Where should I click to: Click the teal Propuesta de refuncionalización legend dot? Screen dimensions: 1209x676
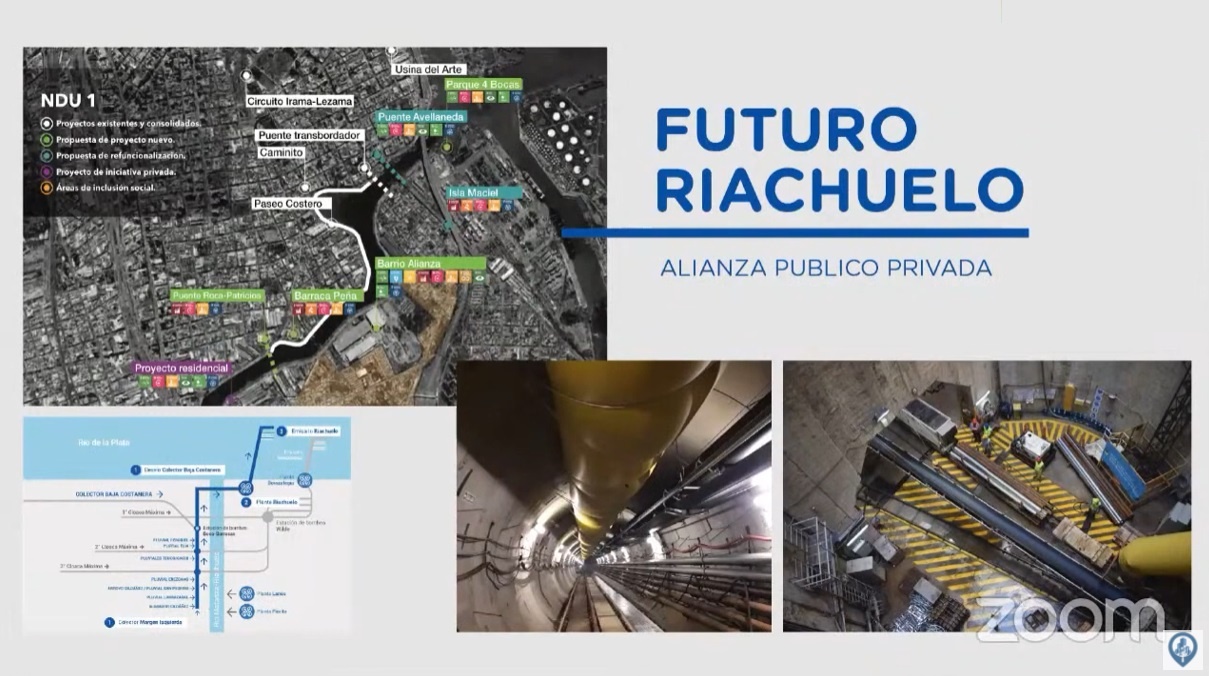pyautogui.click(x=45, y=155)
